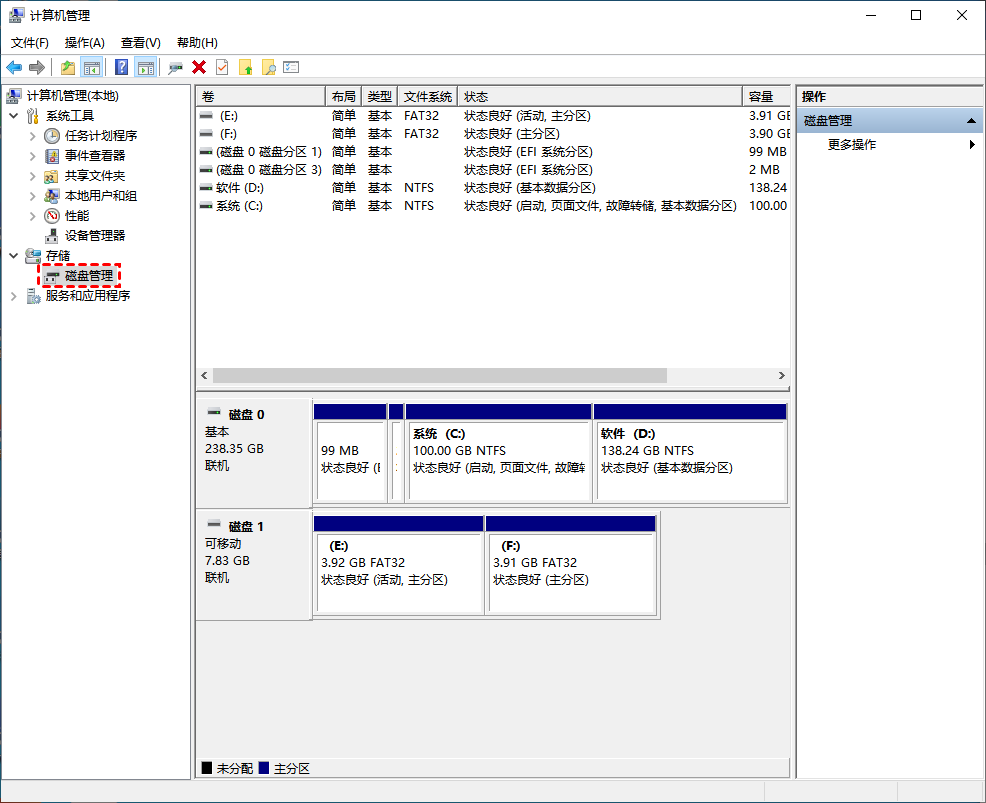Image resolution: width=986 pixels, height=803 pixels.
Task: Click the connect/rescan disk toolbar icon
Action: (x=175, y=67)
